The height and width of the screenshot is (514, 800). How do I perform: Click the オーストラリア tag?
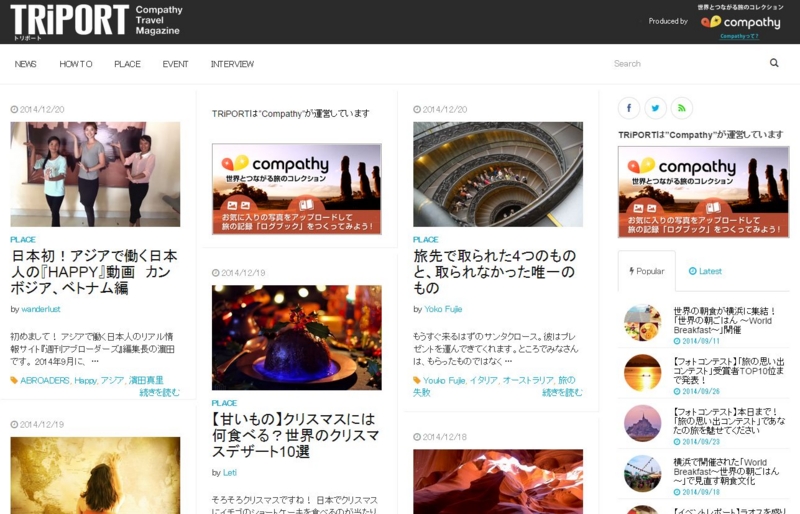pyautogui.click(x=528, y=380)
